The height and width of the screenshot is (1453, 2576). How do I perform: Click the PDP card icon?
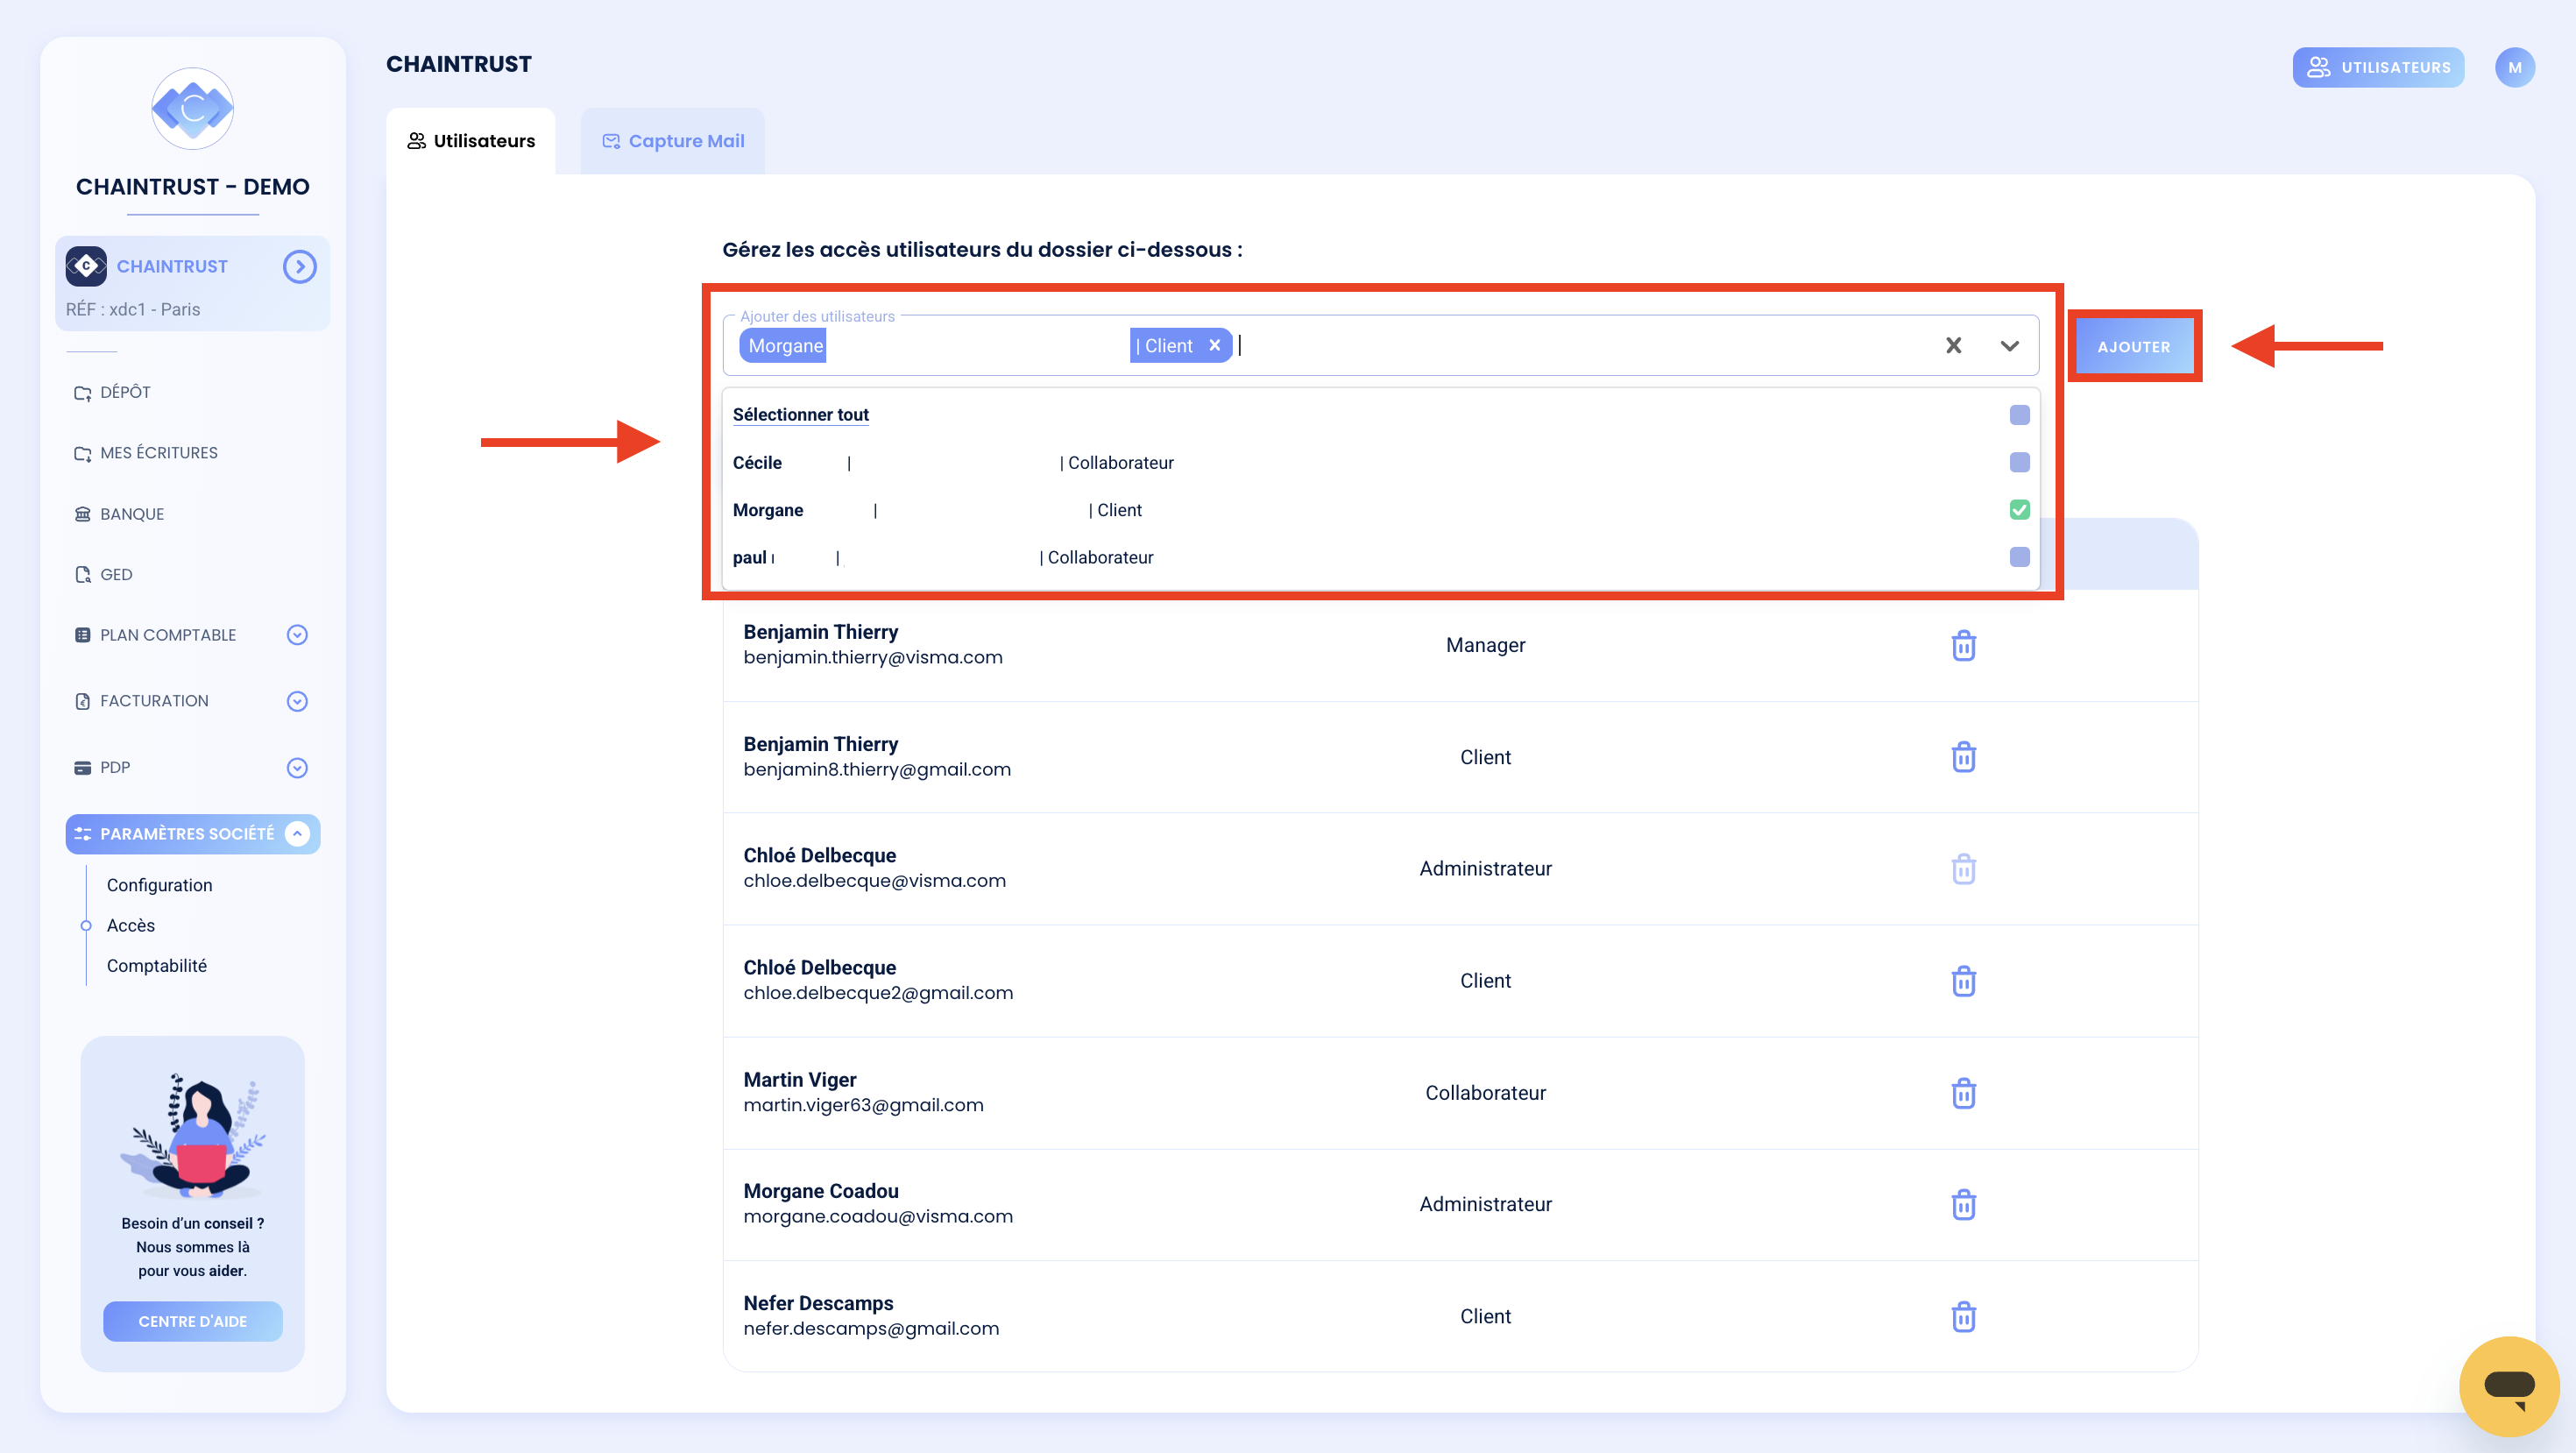tap(83, 767)
